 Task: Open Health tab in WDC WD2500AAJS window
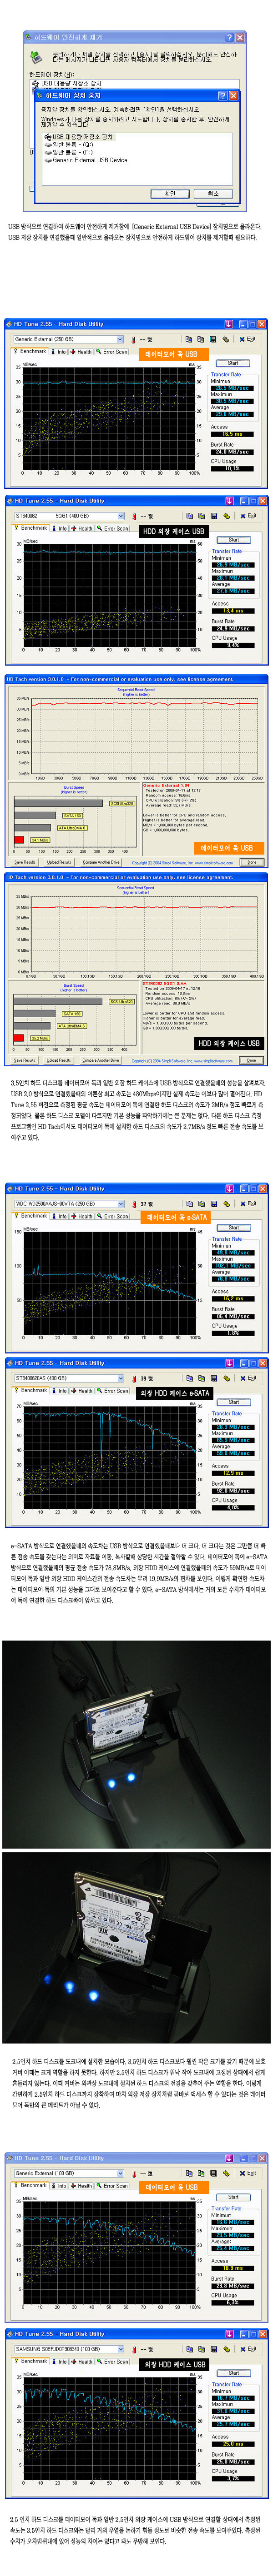point(82,1216)
